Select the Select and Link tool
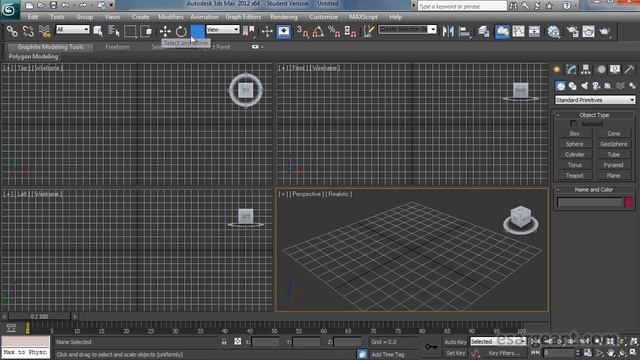This screenshot has height=360, width=640. (12, 31)
